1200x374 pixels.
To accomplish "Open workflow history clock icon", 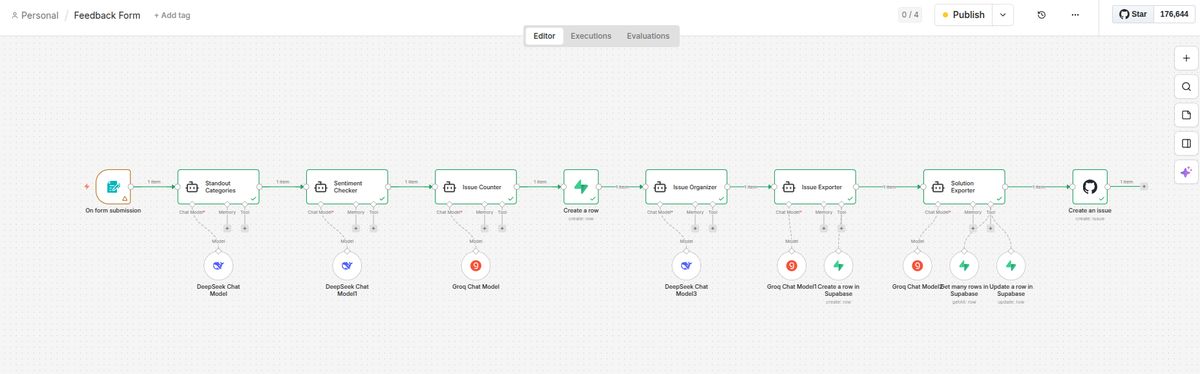I will point(1042,15).
